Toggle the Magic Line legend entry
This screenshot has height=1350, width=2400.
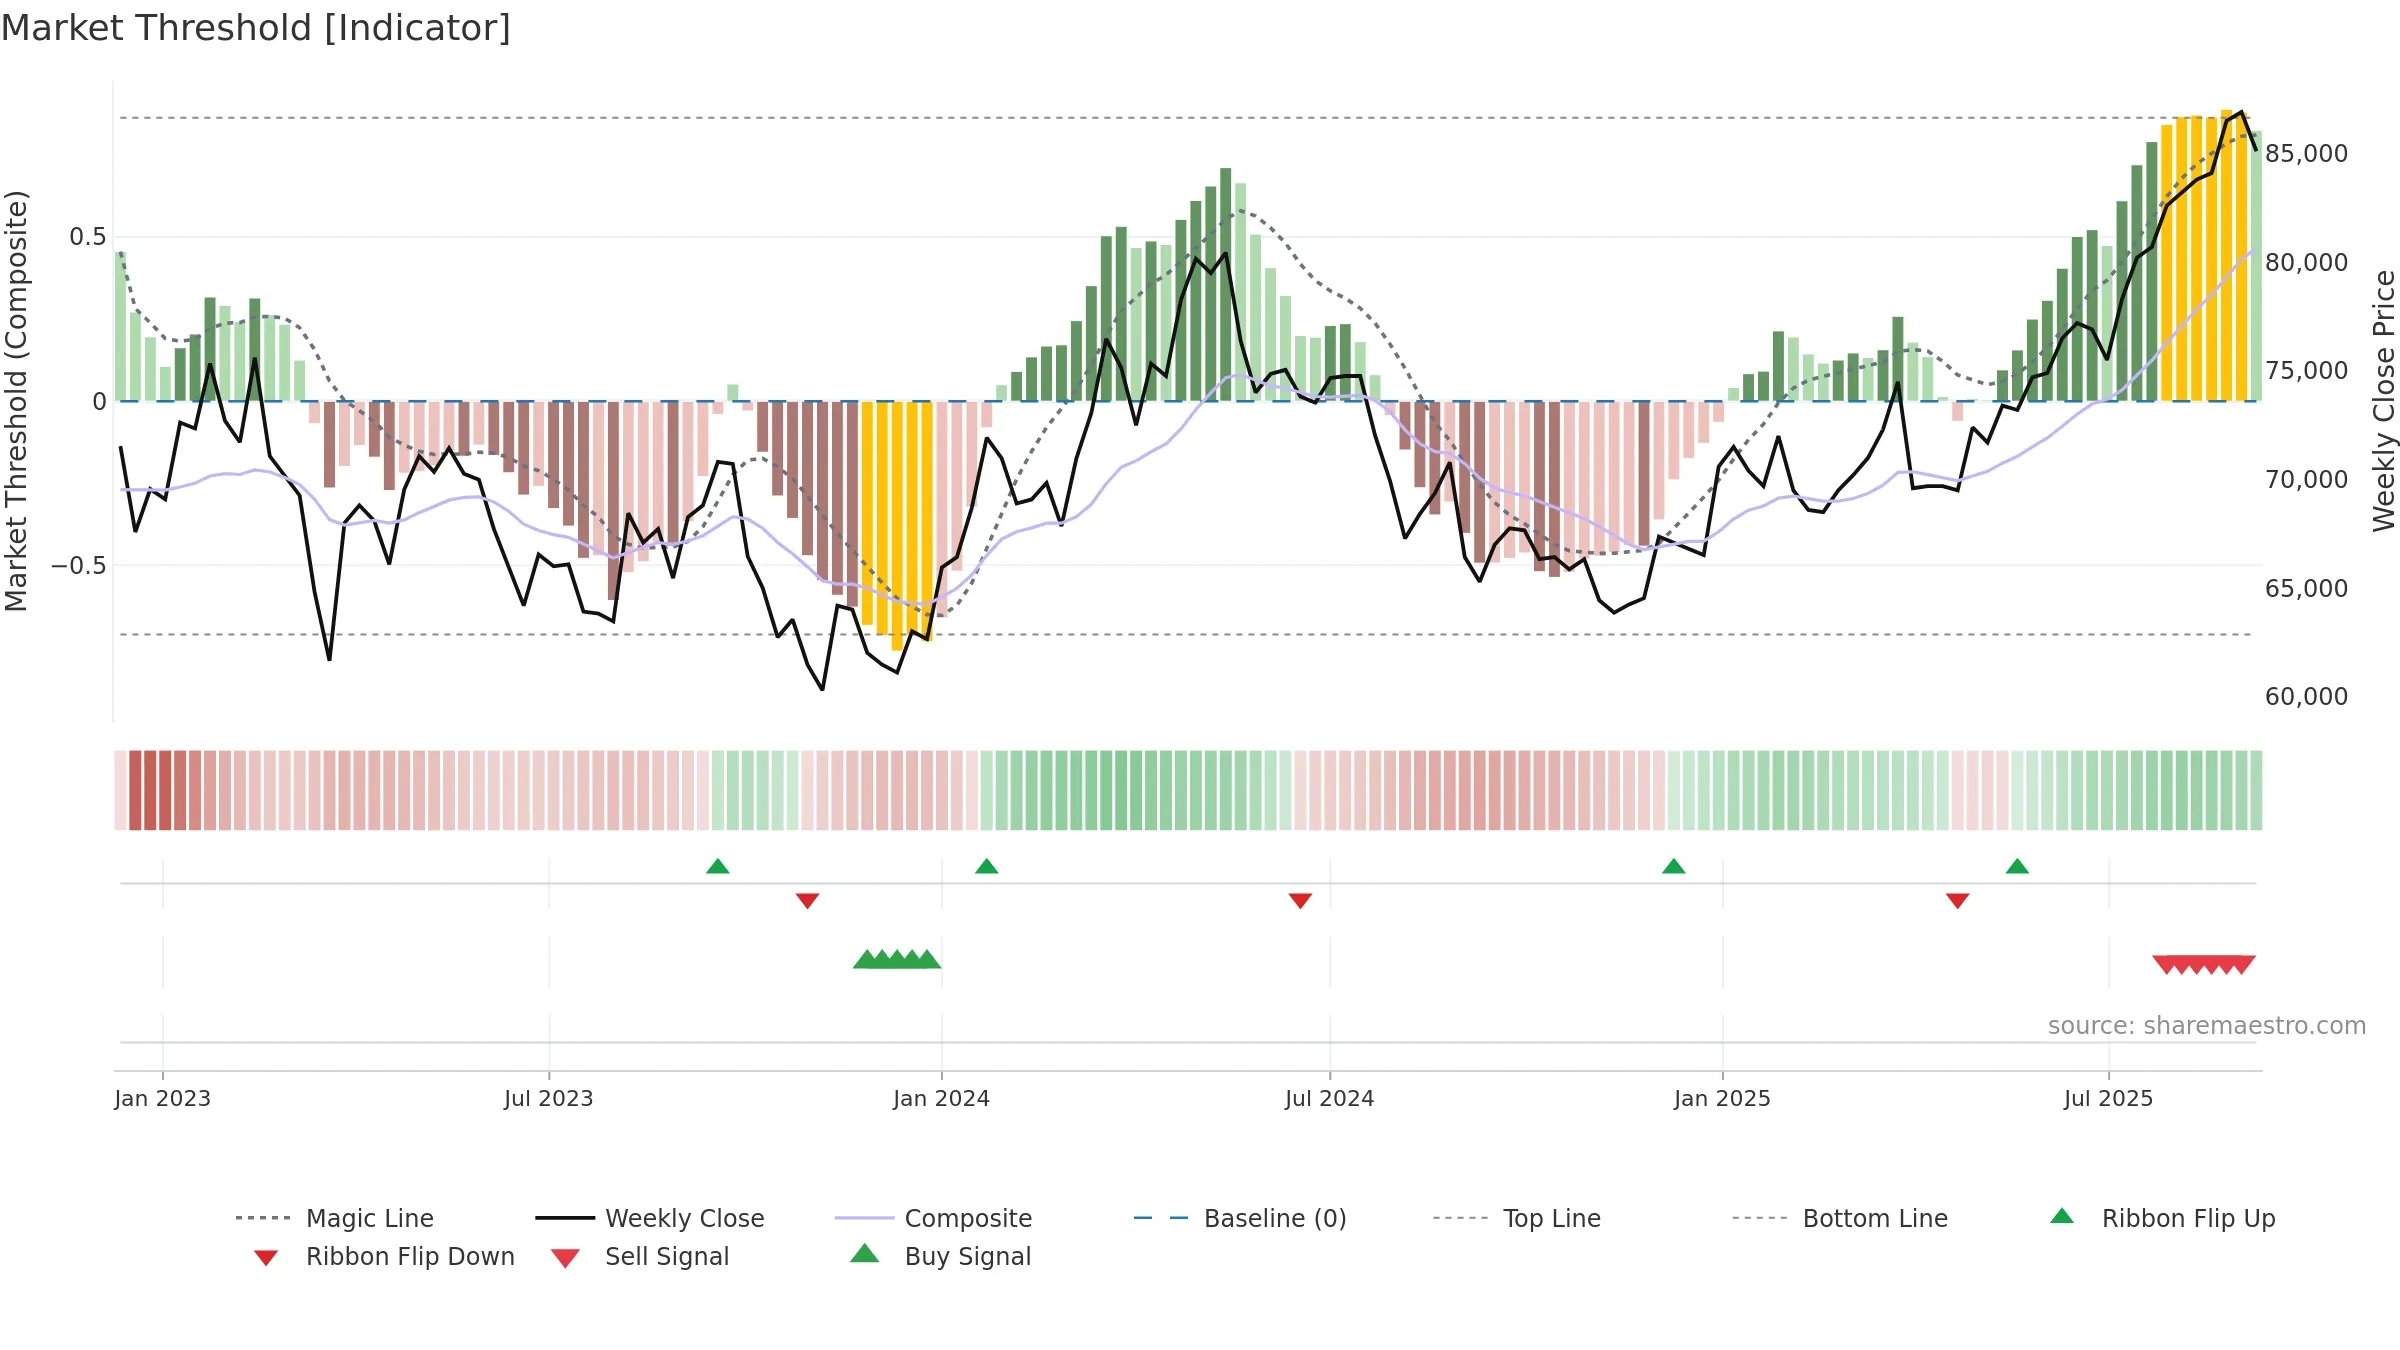point(334,1218)
